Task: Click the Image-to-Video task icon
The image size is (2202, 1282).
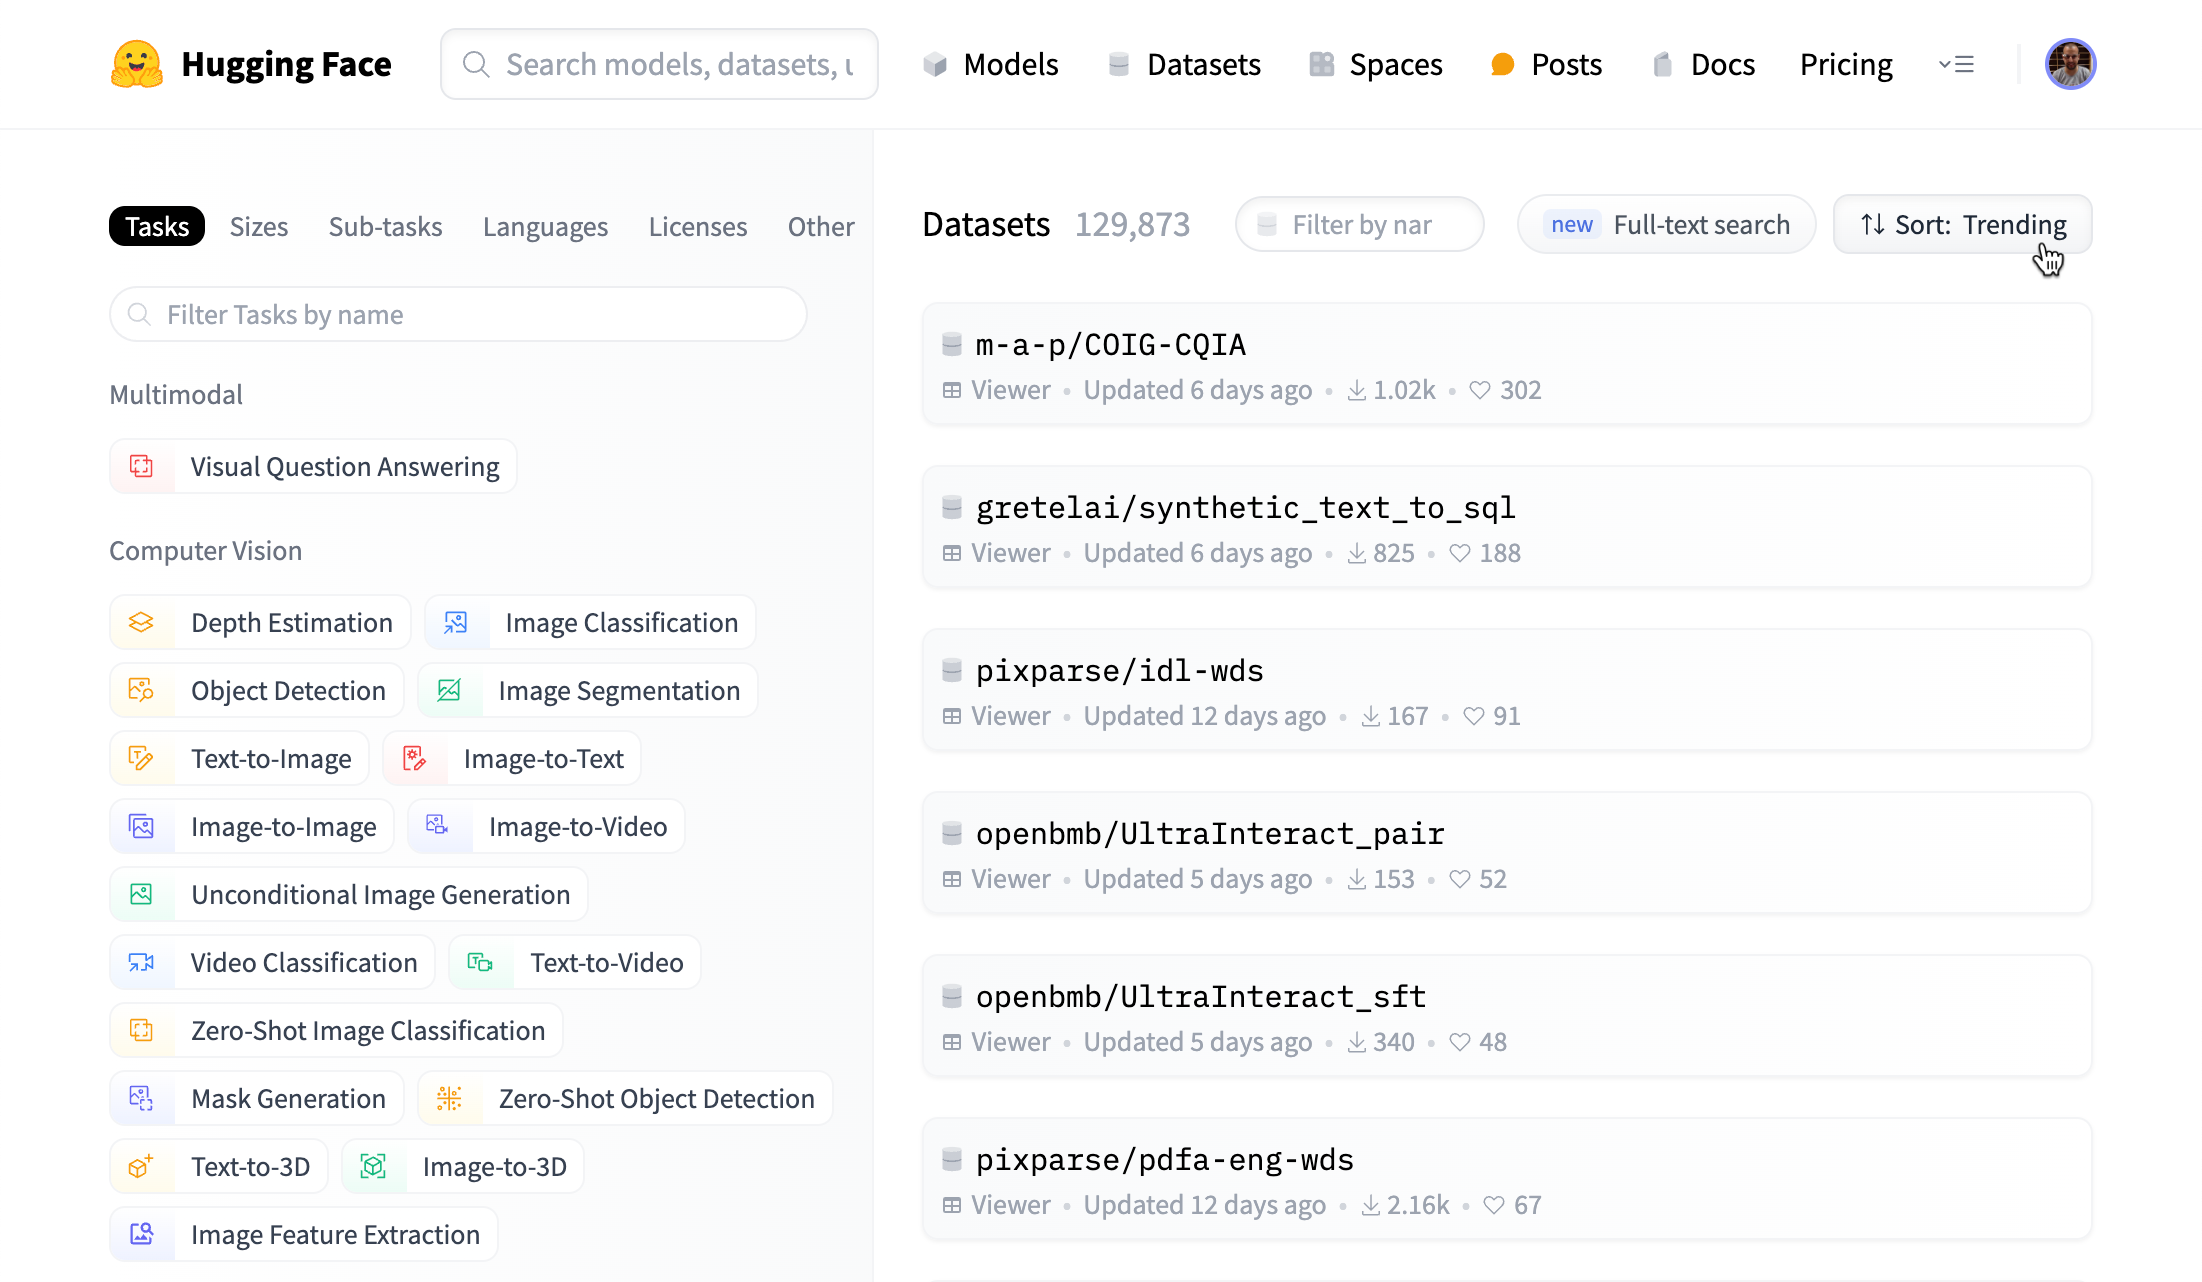Action: 438,825
